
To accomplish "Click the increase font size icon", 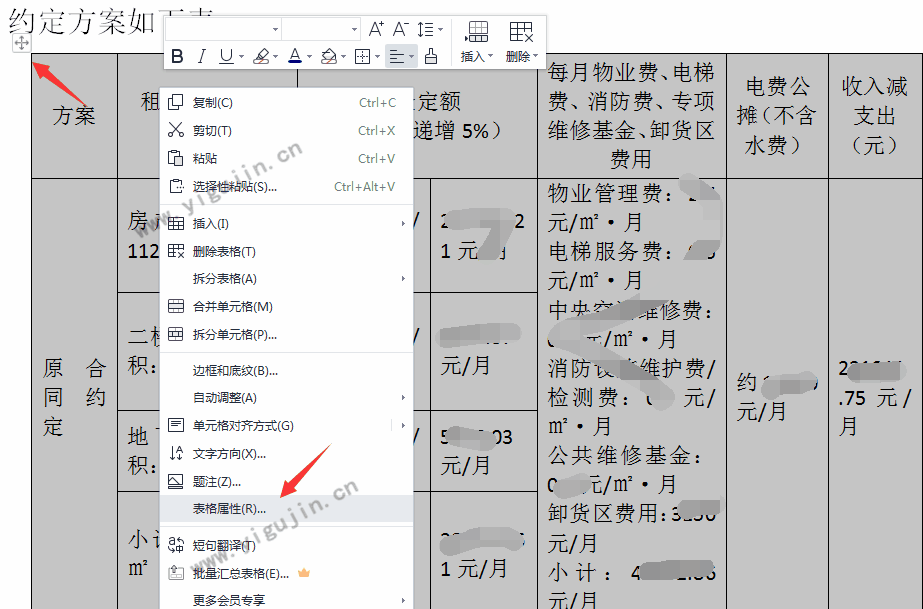I will pyautogui.click(x=376, y=29).
